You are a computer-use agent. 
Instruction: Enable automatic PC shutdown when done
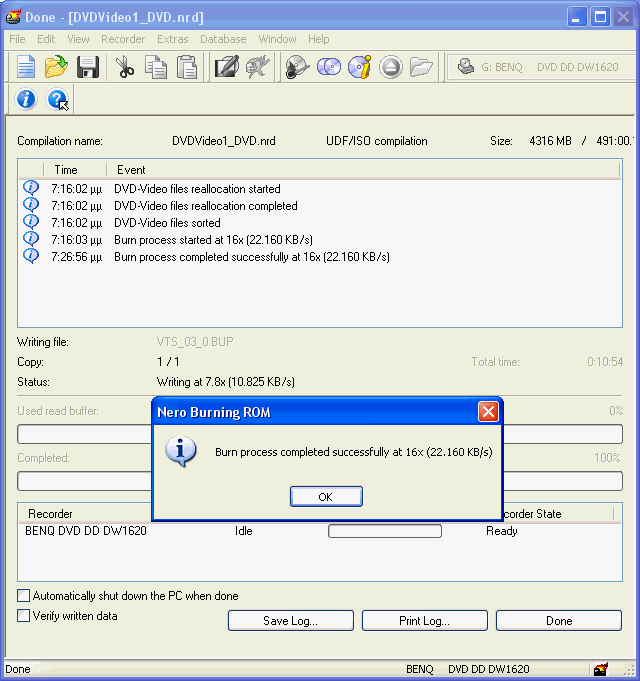(24, 596)
